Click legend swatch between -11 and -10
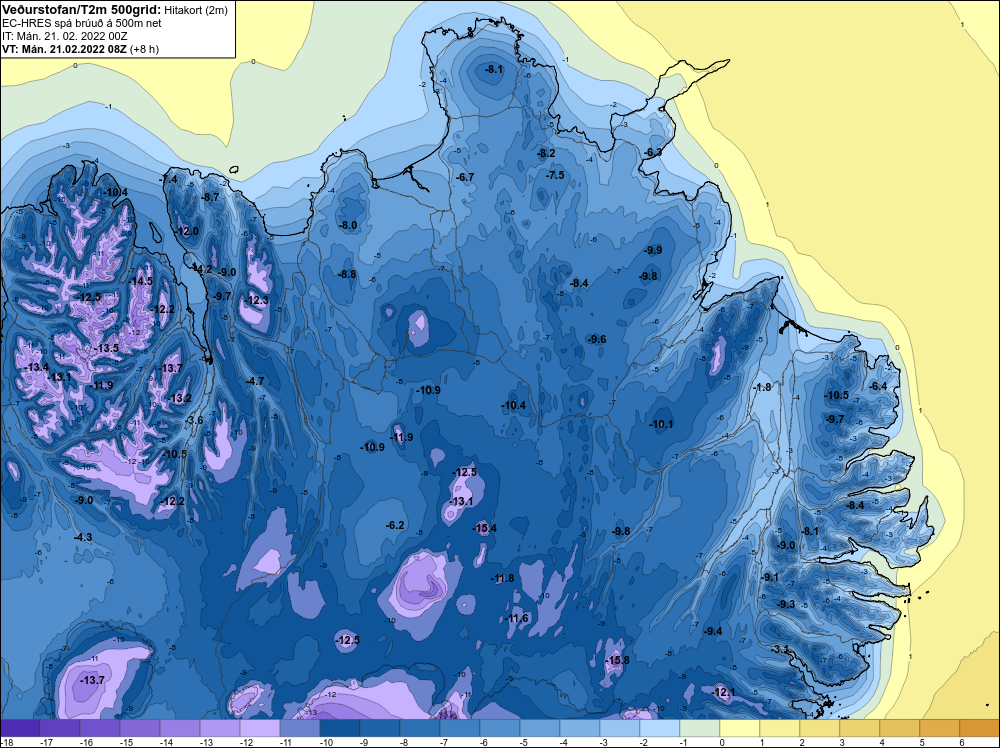 pos(300,728)
